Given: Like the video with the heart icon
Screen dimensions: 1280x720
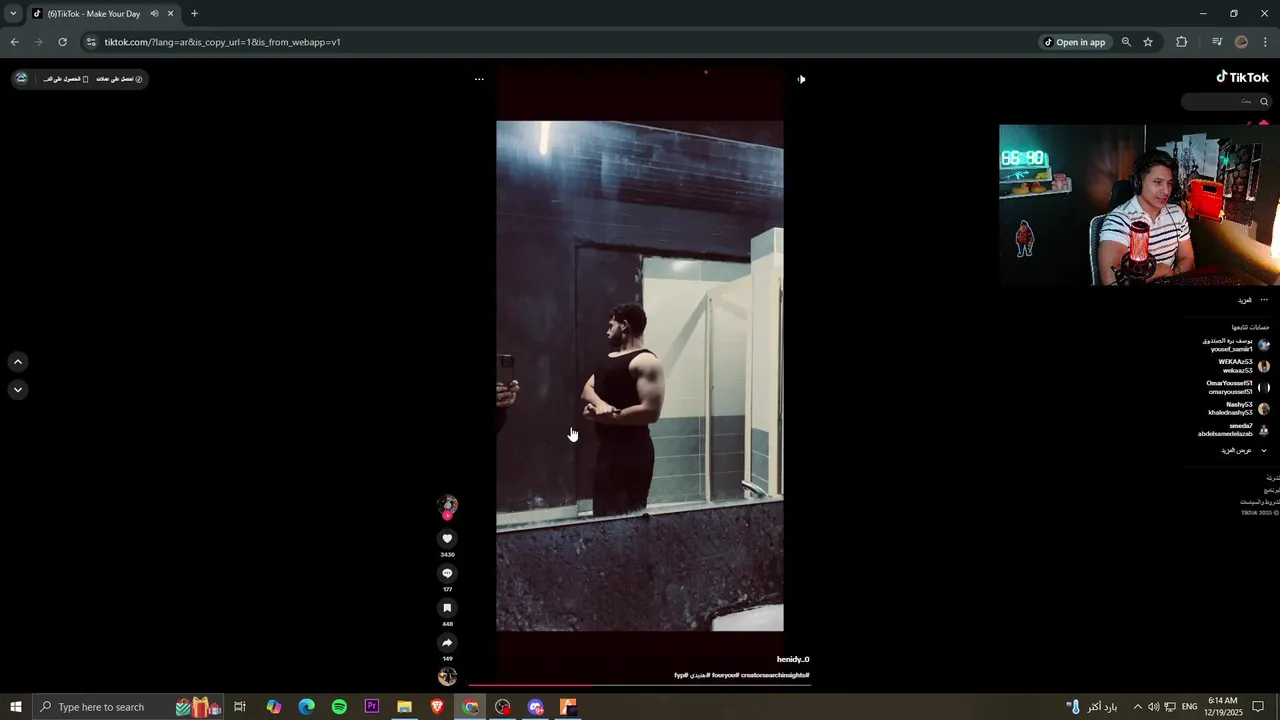Looking at the screenshot, I should coord(447,538).
